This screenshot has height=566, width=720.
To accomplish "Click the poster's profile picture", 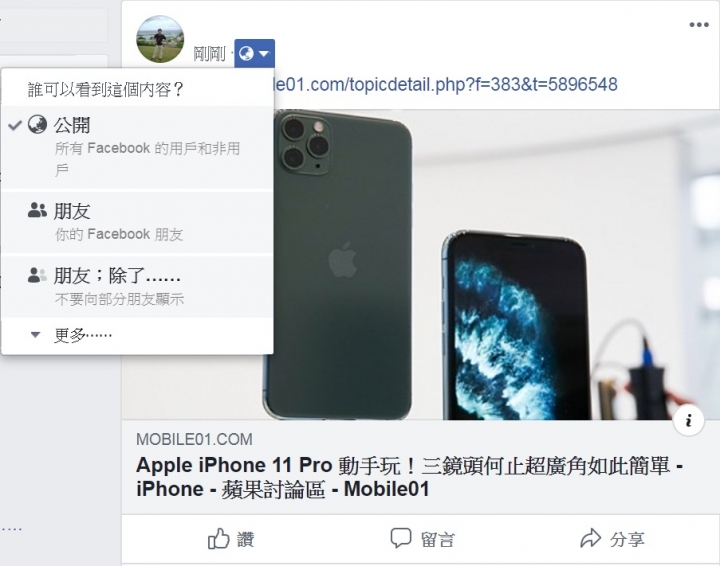I will click(160, 39).
